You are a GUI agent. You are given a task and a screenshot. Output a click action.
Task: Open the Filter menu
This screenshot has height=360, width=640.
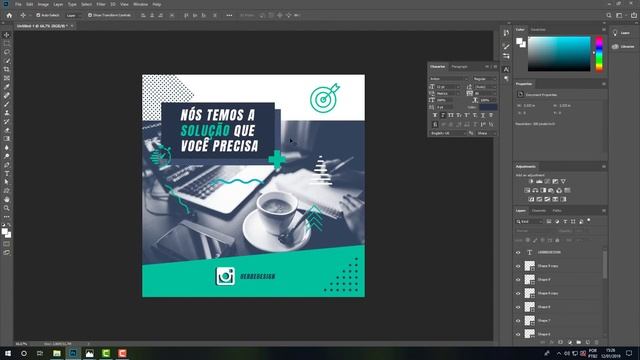click(101, 4)
